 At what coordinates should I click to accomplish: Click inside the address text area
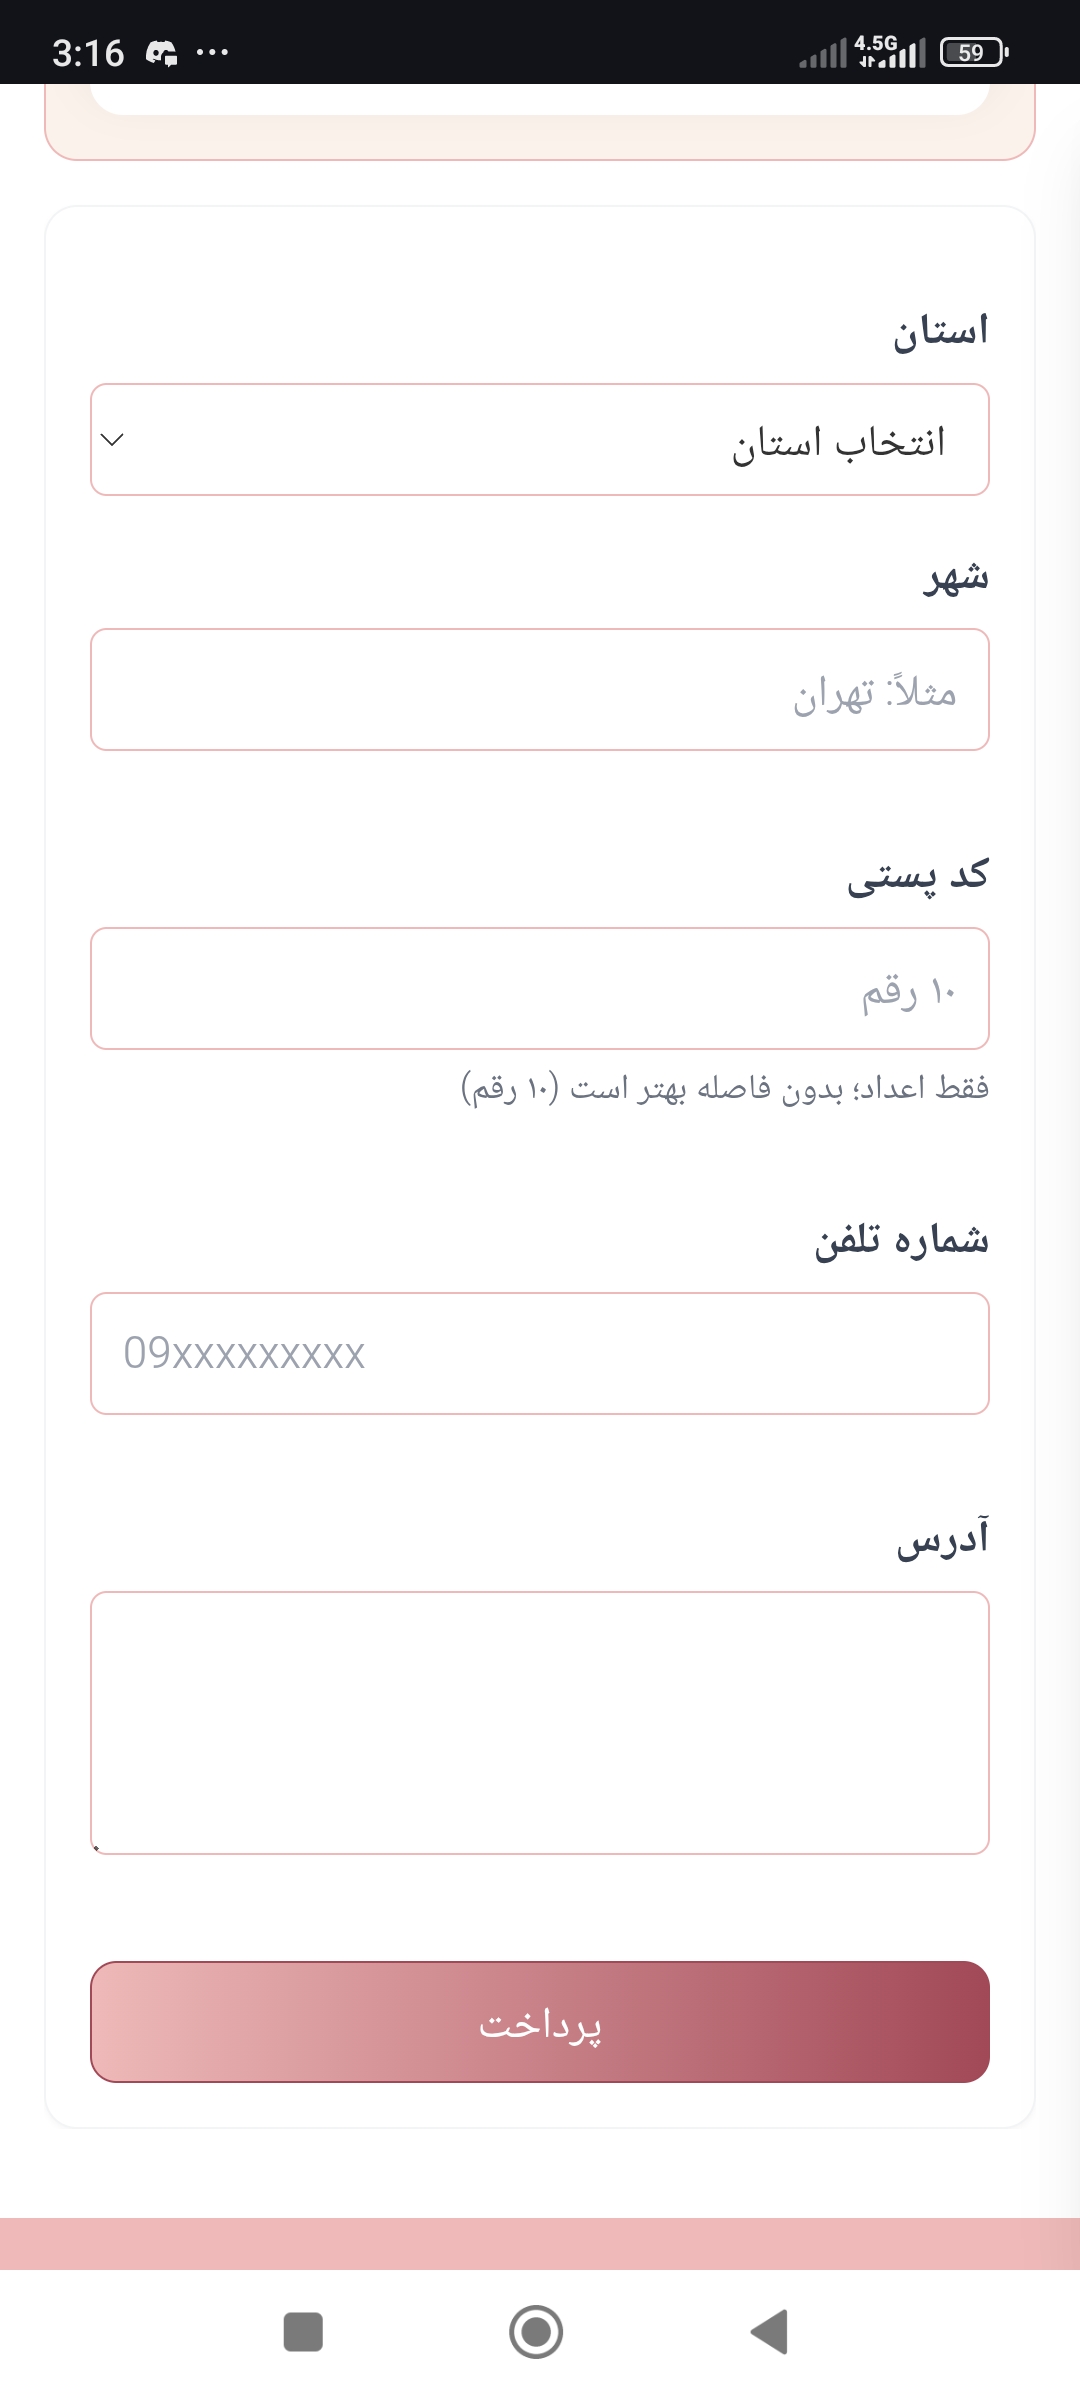point(540,1722)
